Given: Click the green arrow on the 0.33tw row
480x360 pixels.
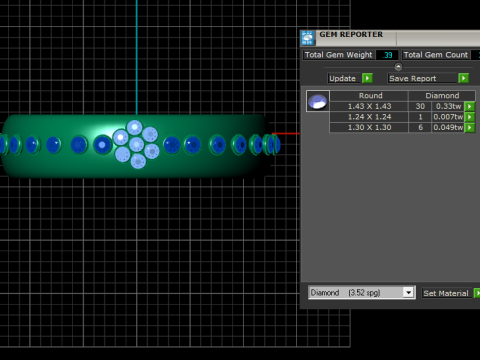Looking at the screenshot, I should pyautogui.click(x=470, y=106).
